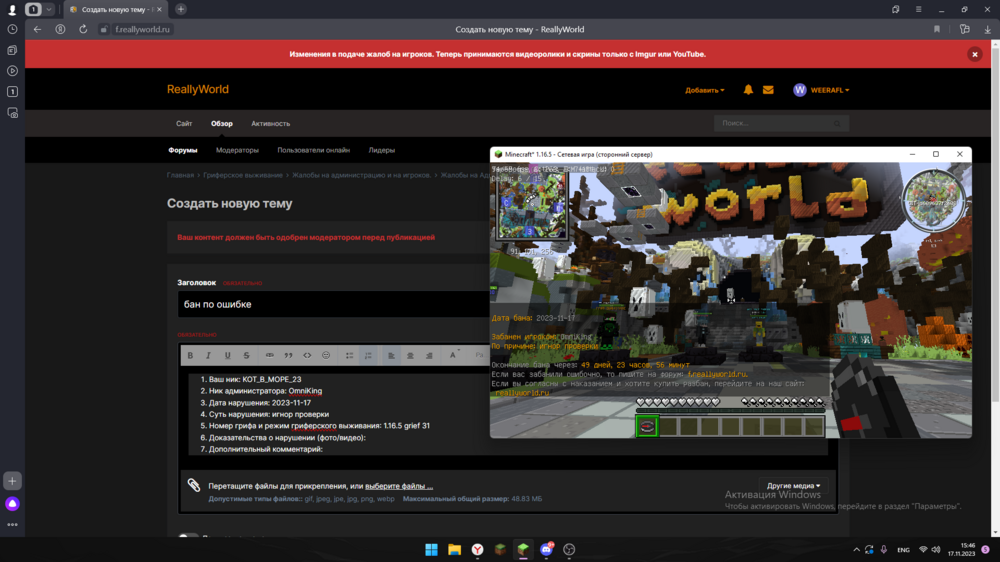Reload the page with the refresh icon

pyautogui.click(x=83, y=29)
